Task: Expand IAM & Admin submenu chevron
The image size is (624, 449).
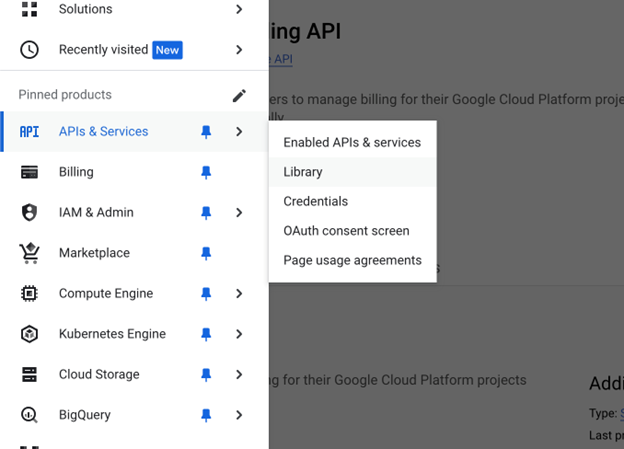Action: 239,213
